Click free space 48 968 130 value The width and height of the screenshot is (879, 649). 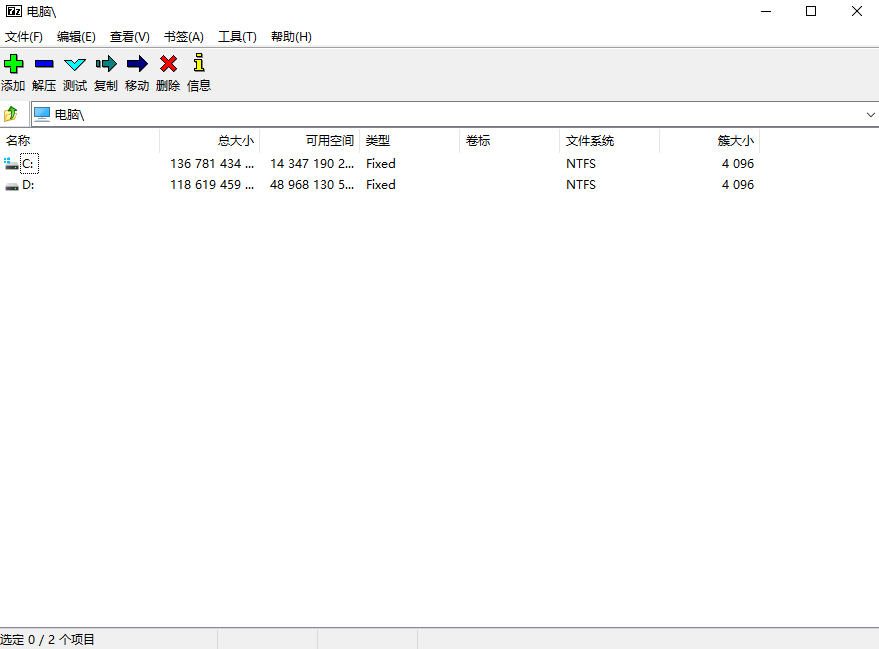[312, 185]
